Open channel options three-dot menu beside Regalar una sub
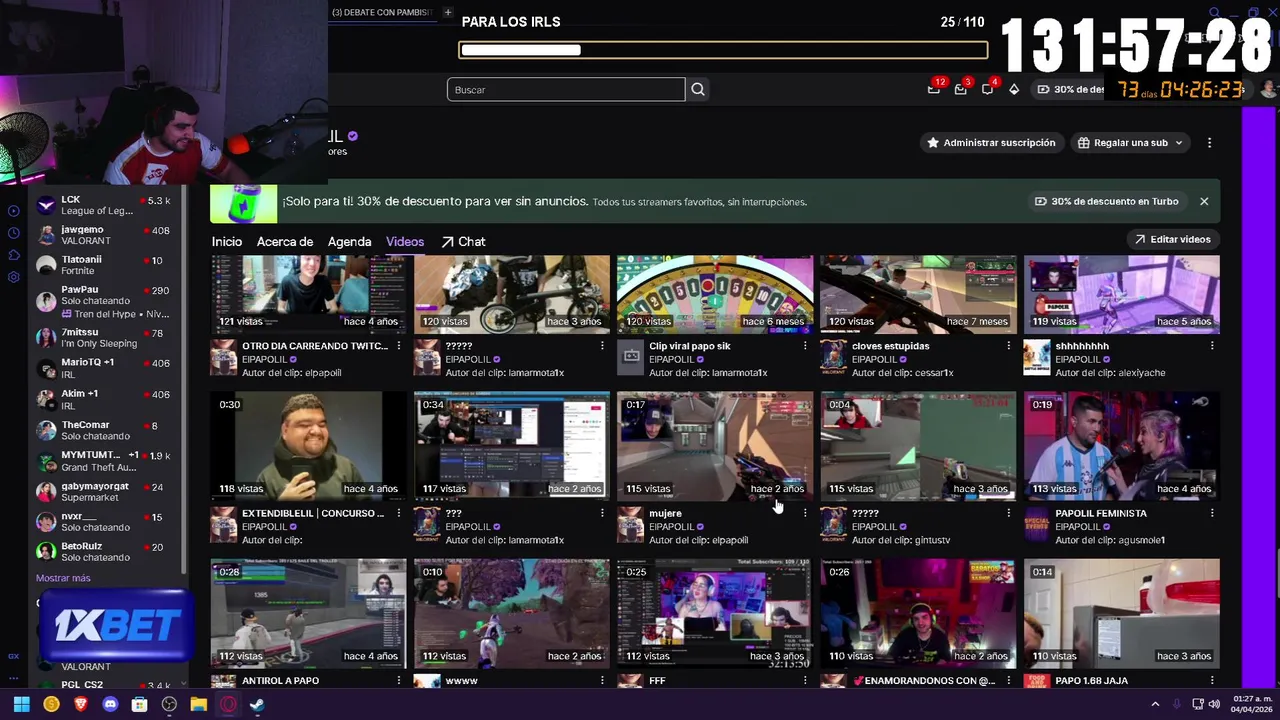The image size is (1280, 720). (1209, 143)
